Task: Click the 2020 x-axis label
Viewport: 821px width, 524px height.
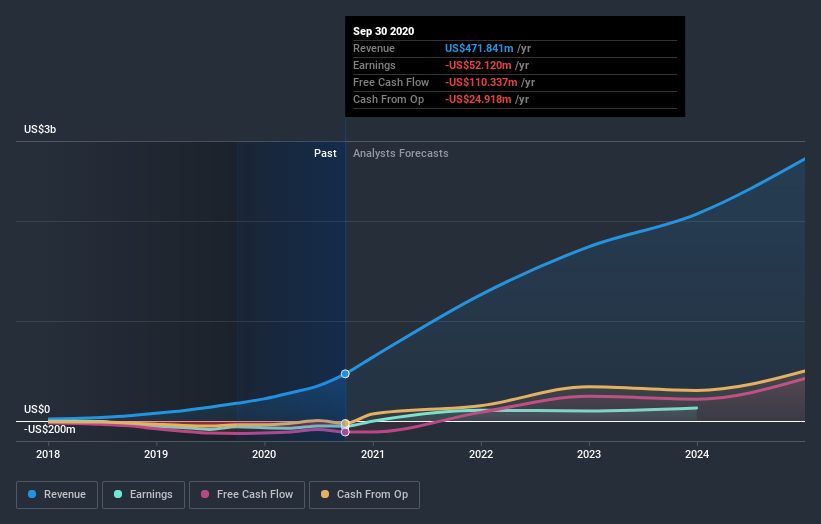Action: pyautogui.click(x=264, y=454)
